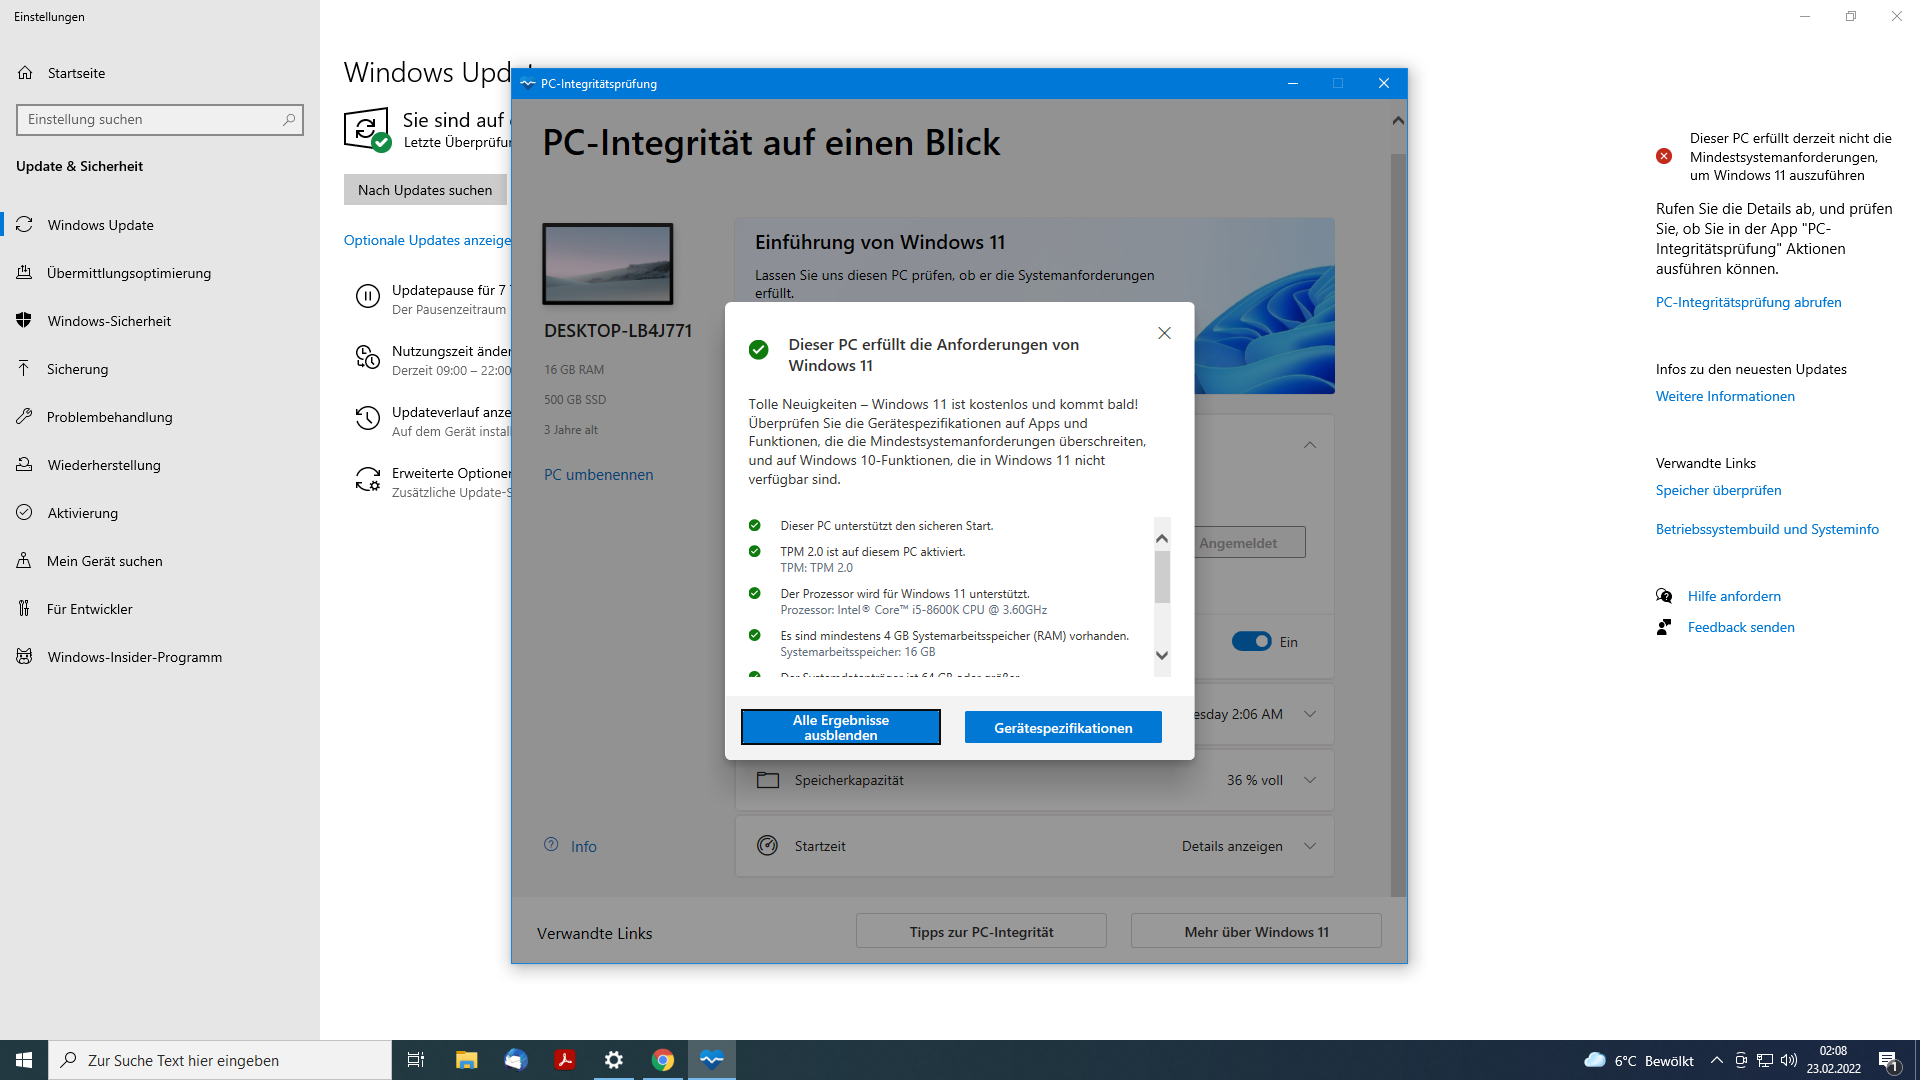Click the Info question mark icon
Image resolution: width=1920 pixels, height=1080 pixels.
point(551,845)
